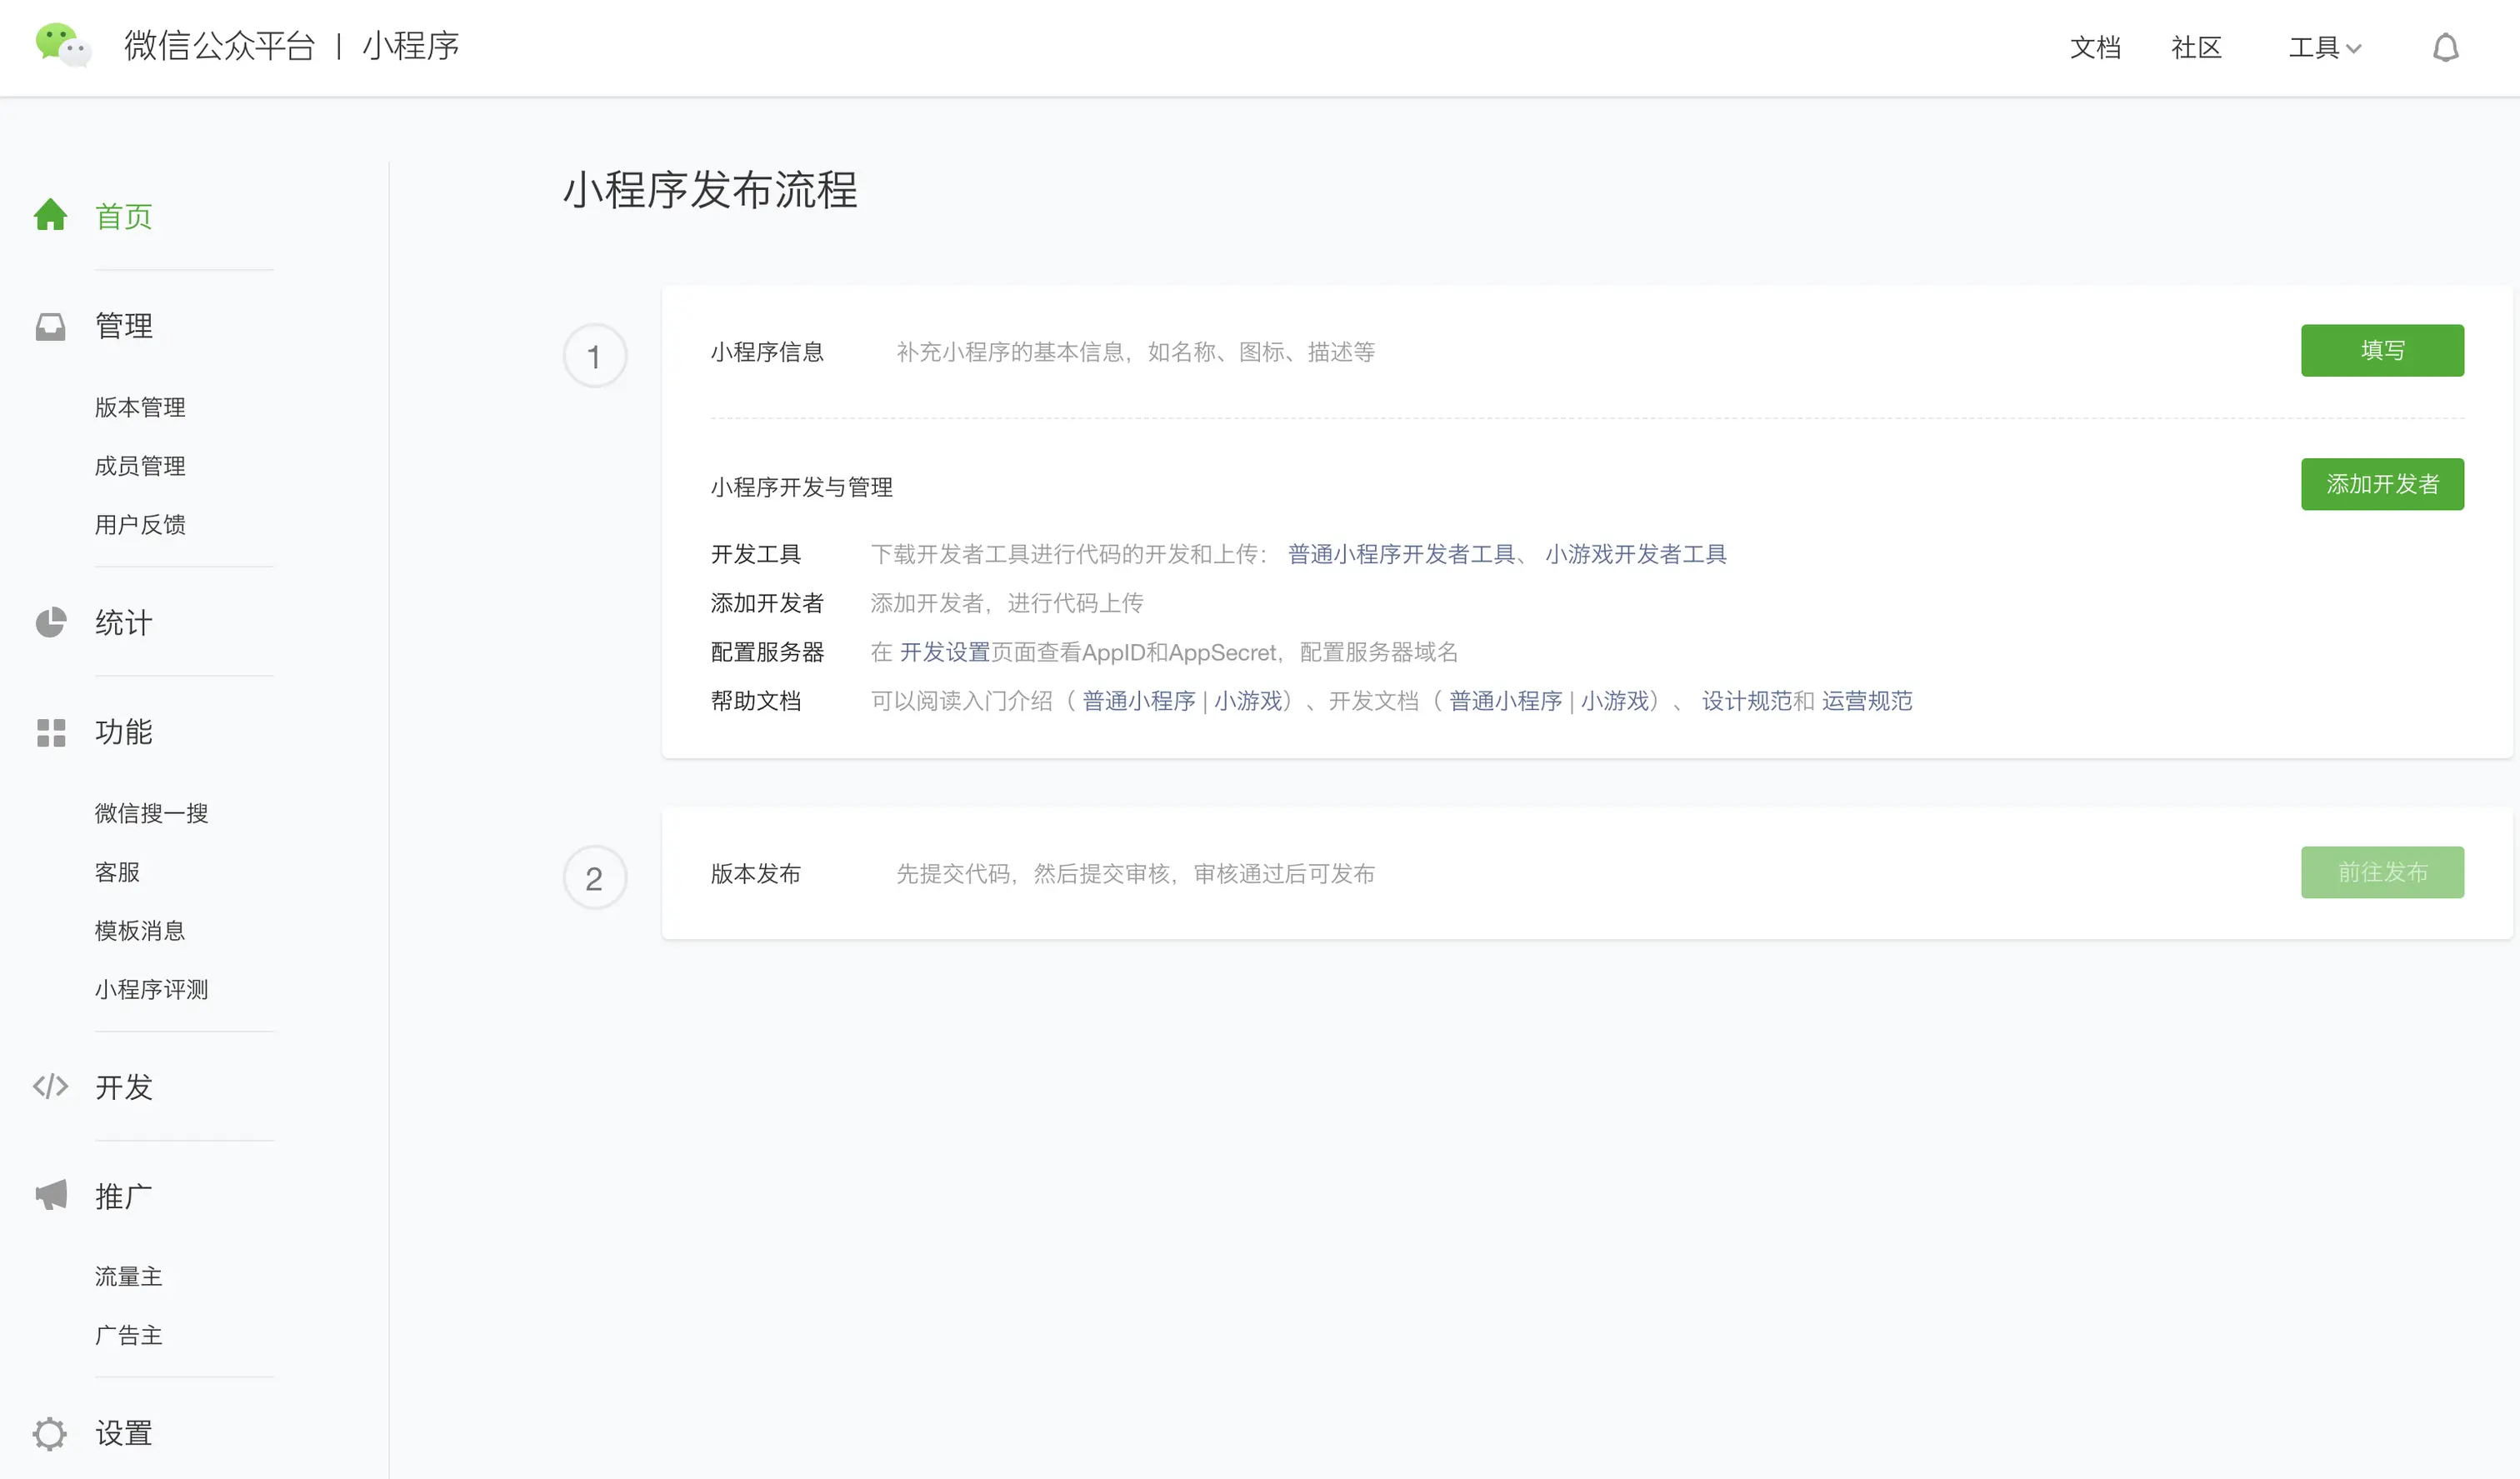
Task: Click the 统计 pie chart icon
Action: coord(51,622)
